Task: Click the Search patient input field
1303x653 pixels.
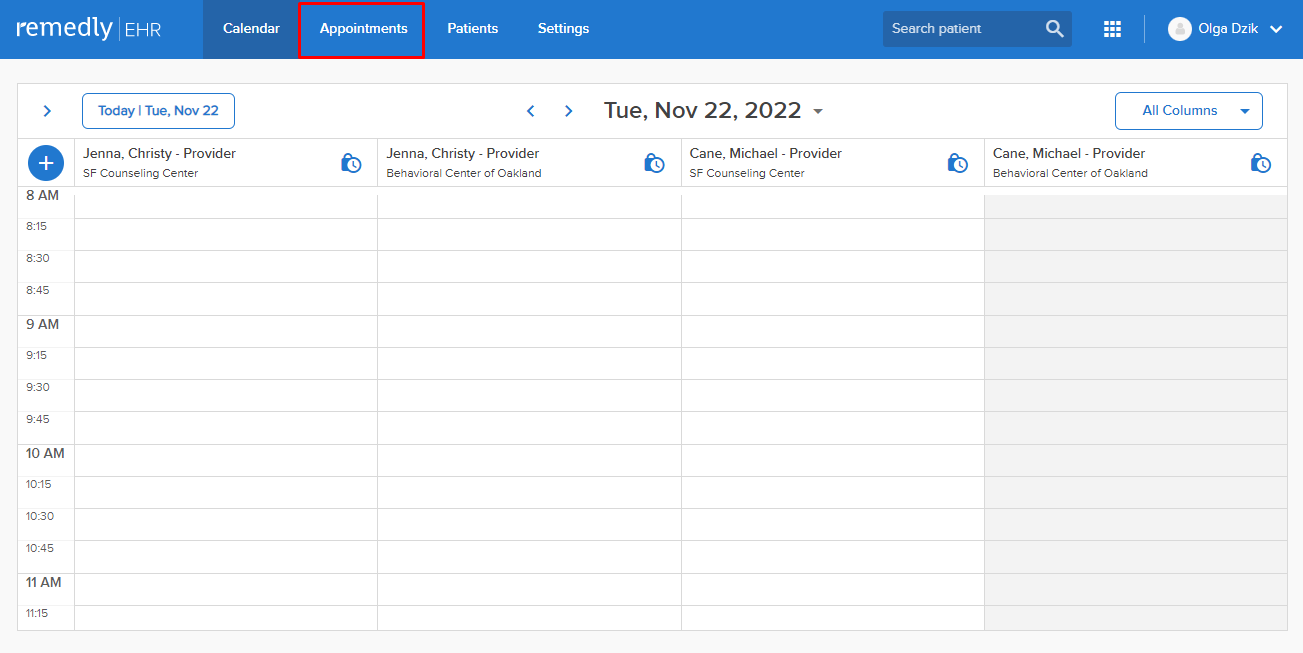Action: pos(962,29)
